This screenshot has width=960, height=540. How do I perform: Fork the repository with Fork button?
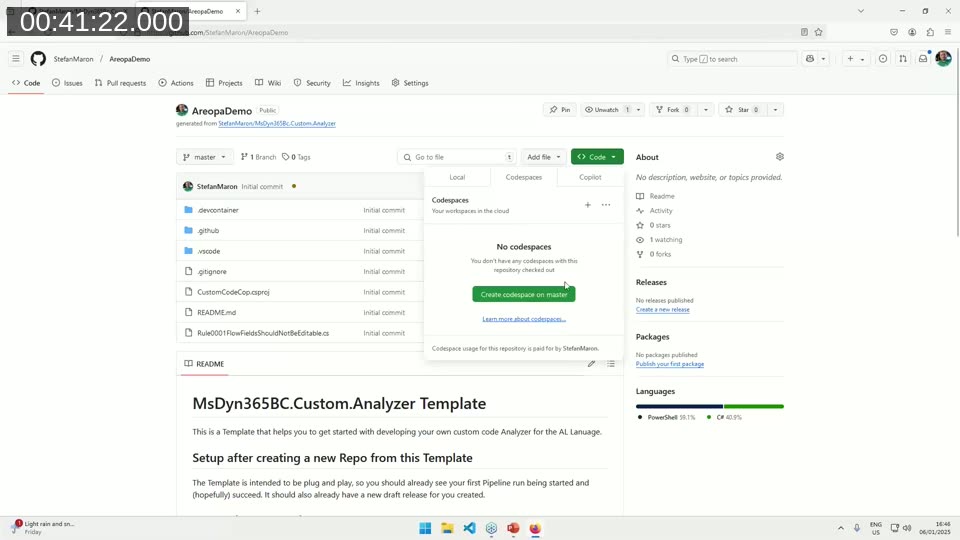click(673, 110)
